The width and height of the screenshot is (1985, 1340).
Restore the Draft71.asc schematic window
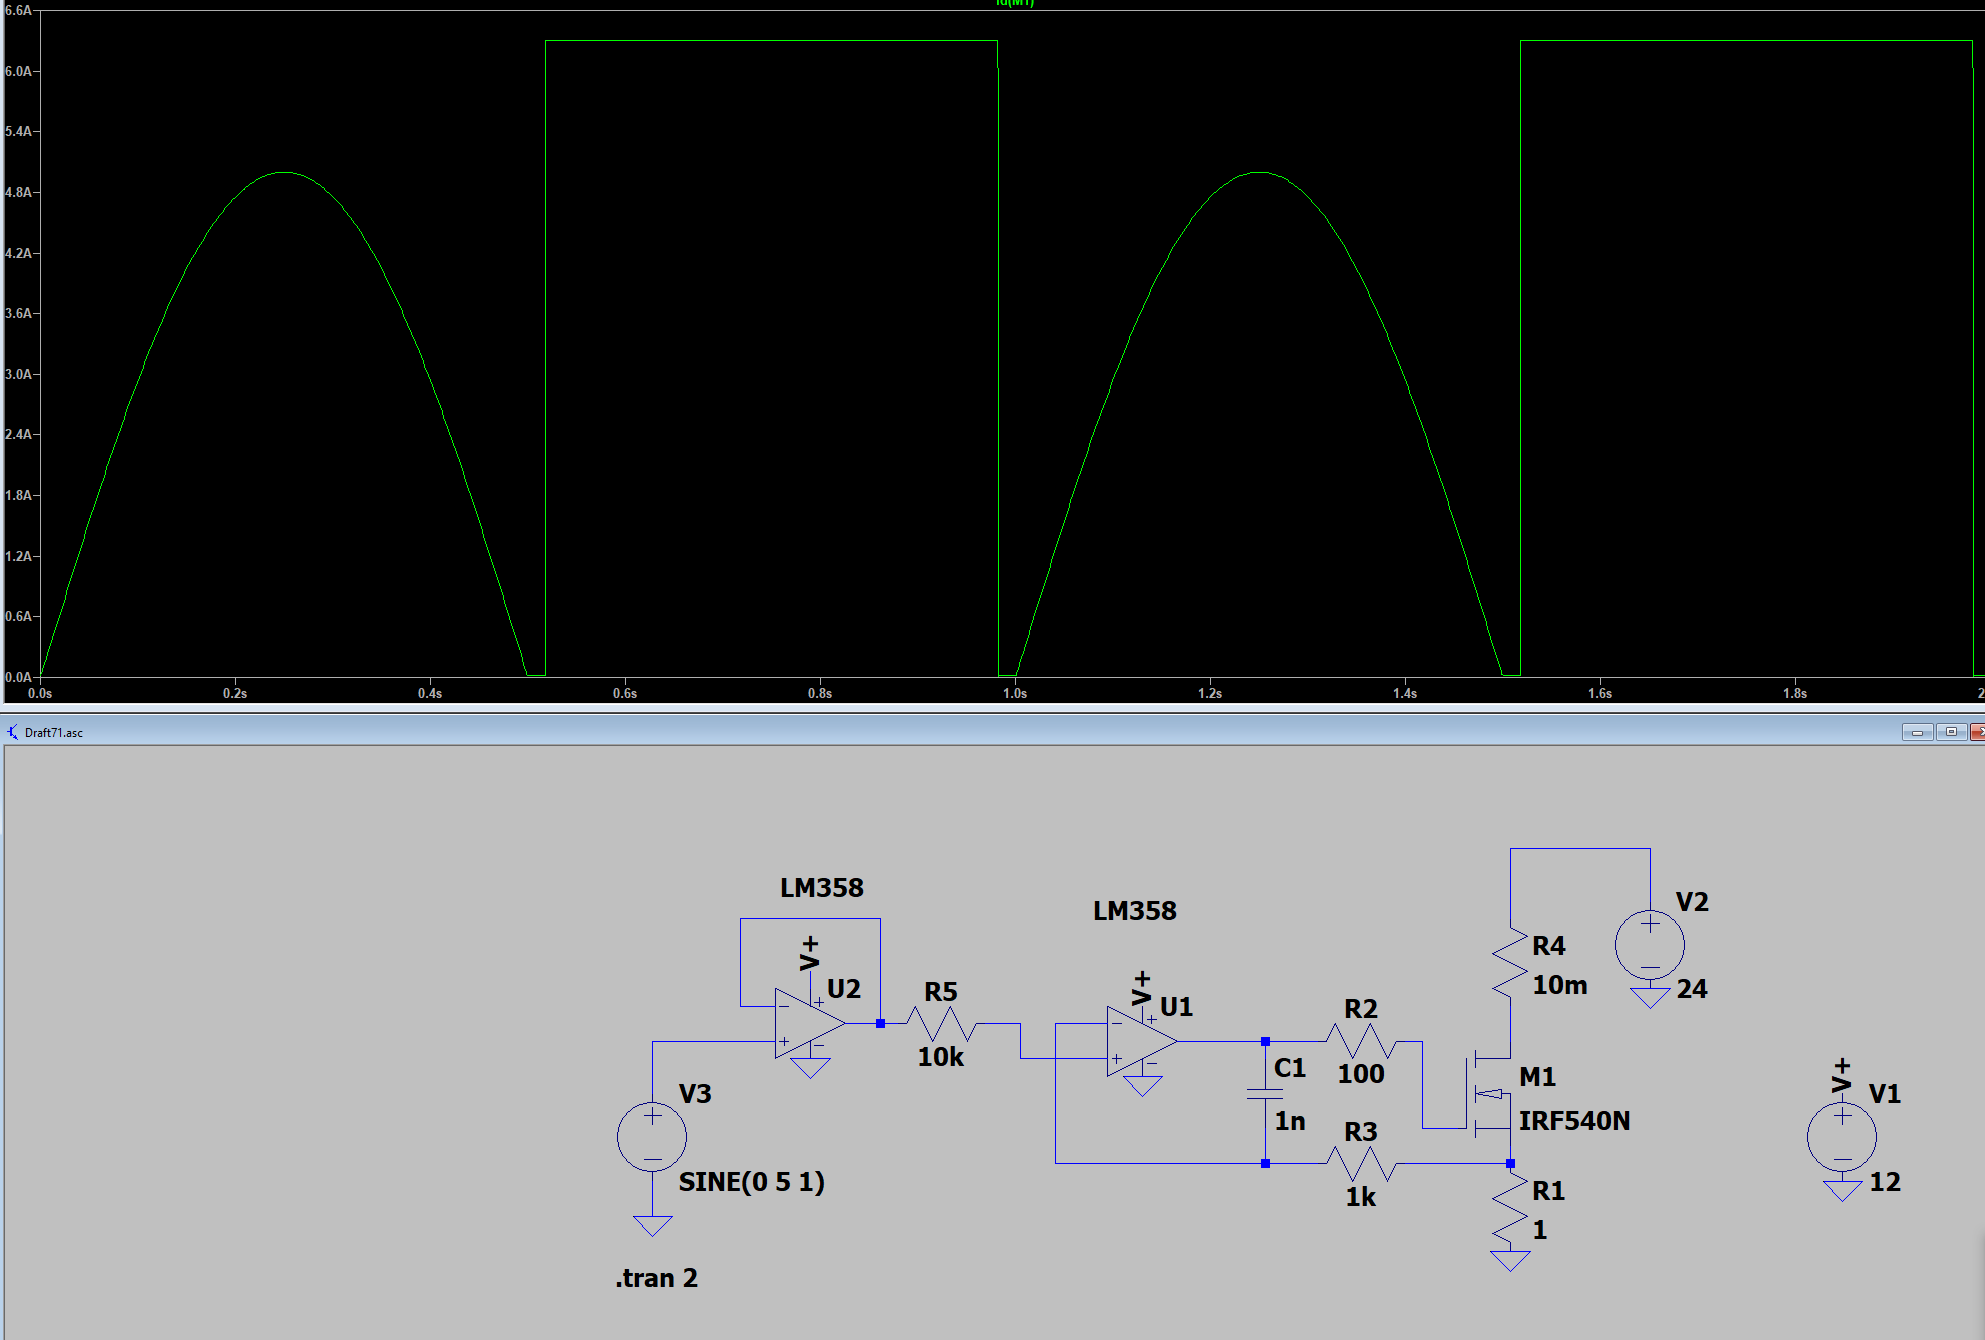(1950, 732)
